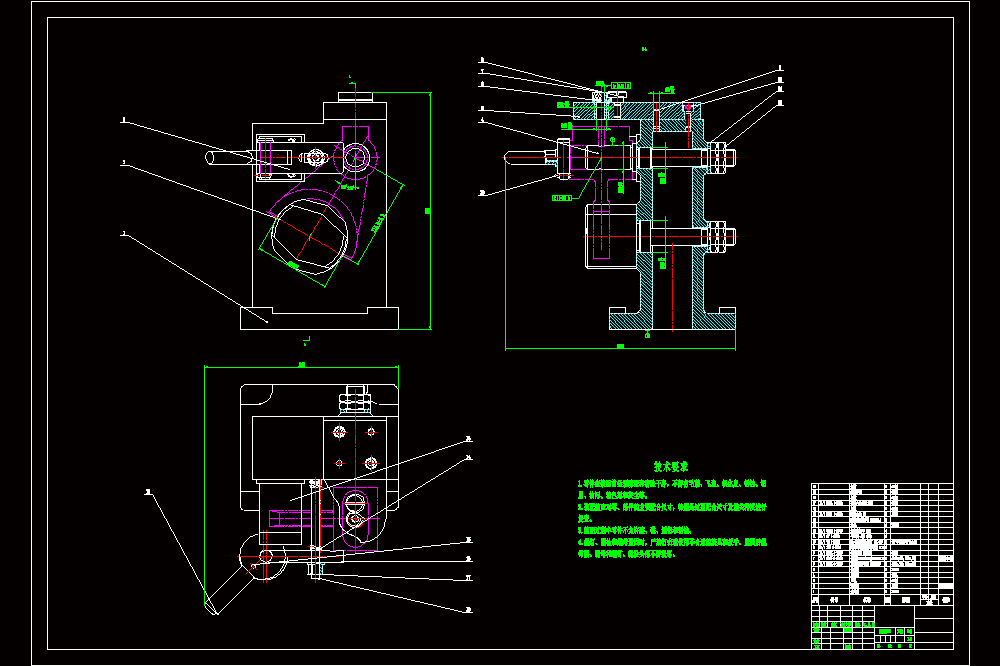Image resolution: width=1000 pixels, height=666 pixels.
Task: Click the upper-left bolt hole in plan view
Action: click(x=339, y=433)
